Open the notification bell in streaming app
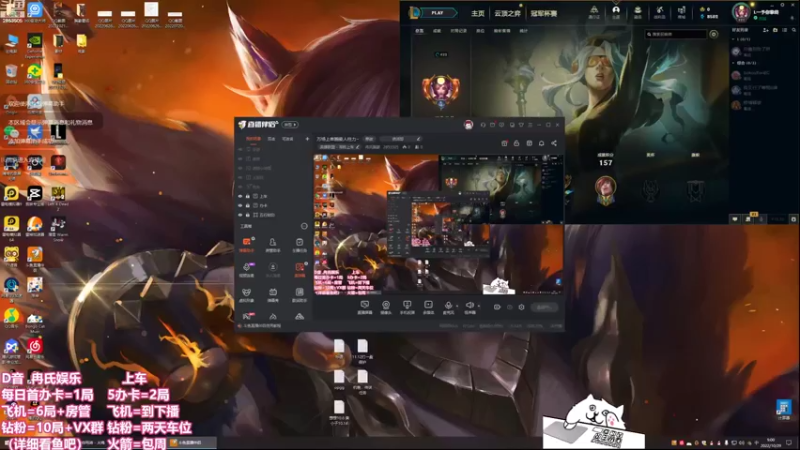This screenshot has height=450, width=800. tap(541, 143)
